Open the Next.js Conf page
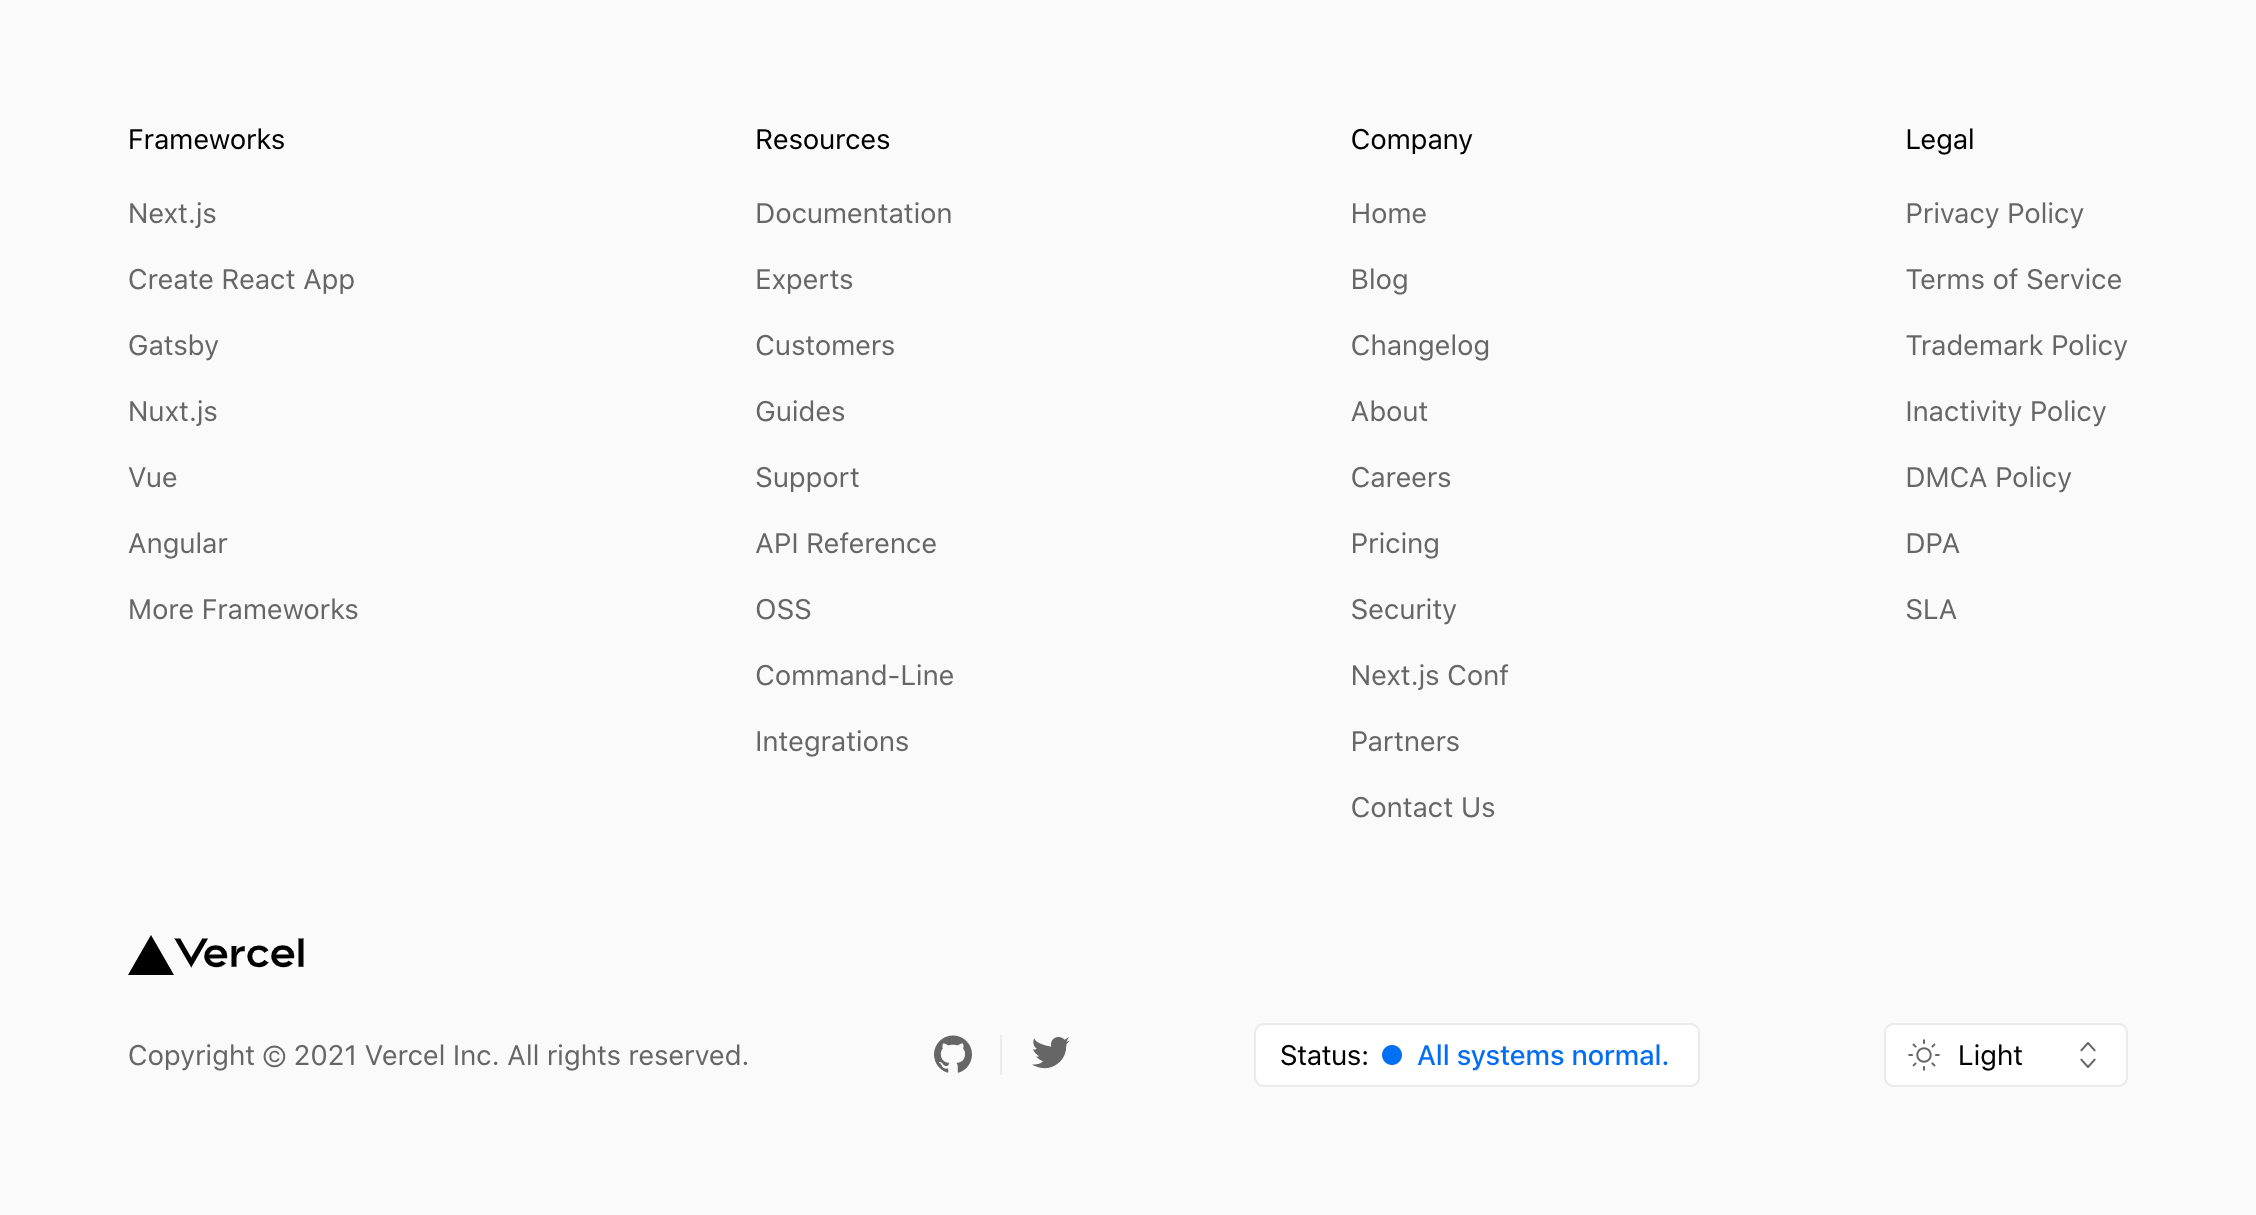Viewport: 2256px width, 1215px height. (1429, 675)
